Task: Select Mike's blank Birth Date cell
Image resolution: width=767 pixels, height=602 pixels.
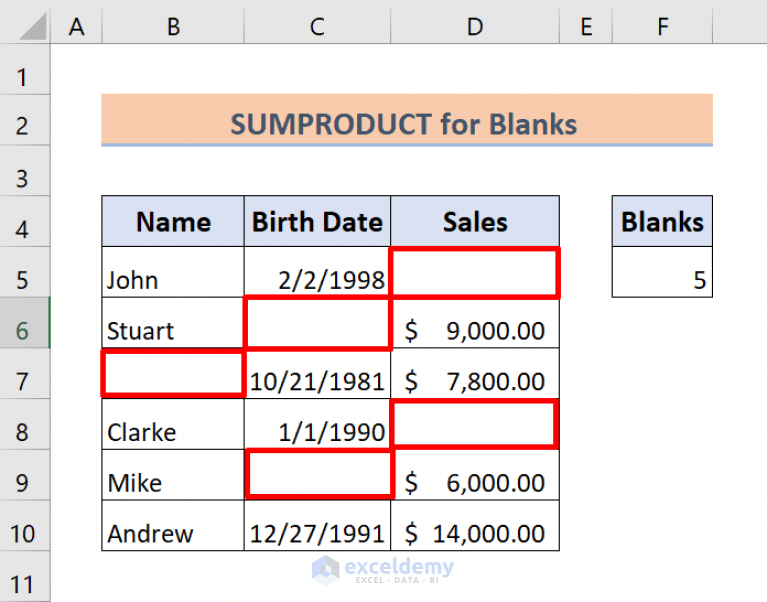Action: [318, 475]
